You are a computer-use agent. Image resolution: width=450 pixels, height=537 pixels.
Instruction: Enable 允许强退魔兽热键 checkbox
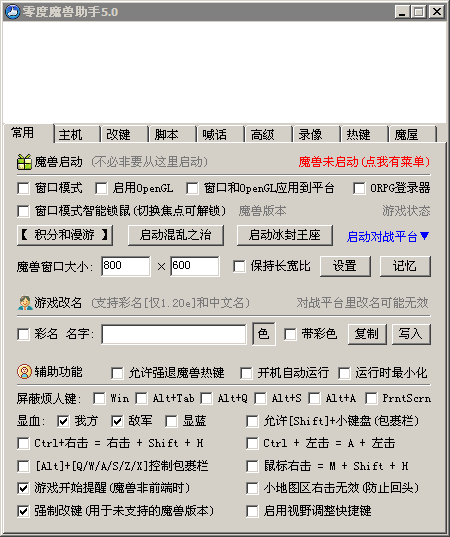117,373
